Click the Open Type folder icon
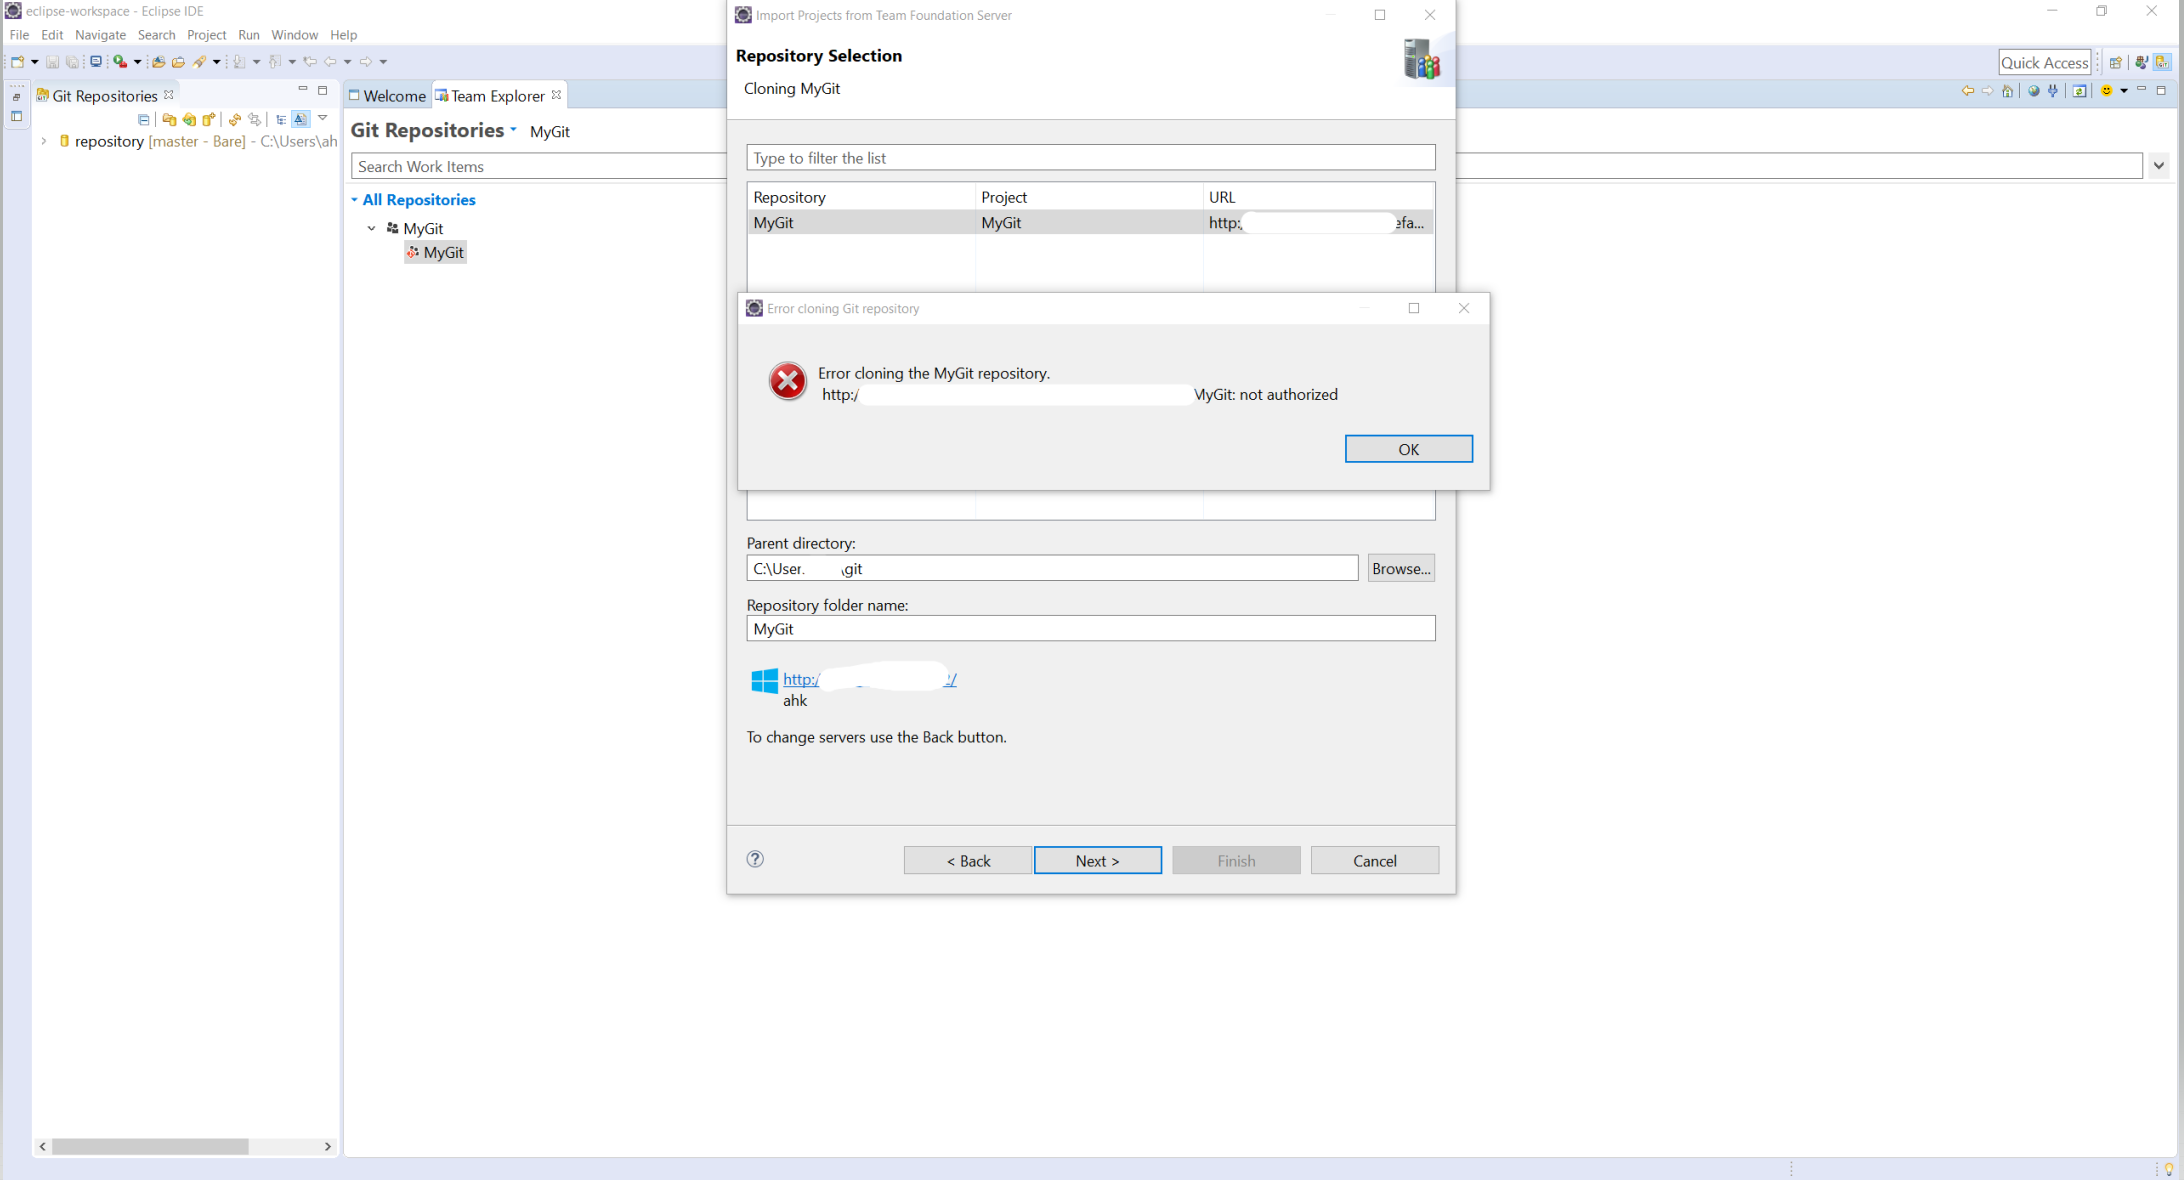Image resolution: width=2184 pixels, height=1180 pixels. pos(159,62)
